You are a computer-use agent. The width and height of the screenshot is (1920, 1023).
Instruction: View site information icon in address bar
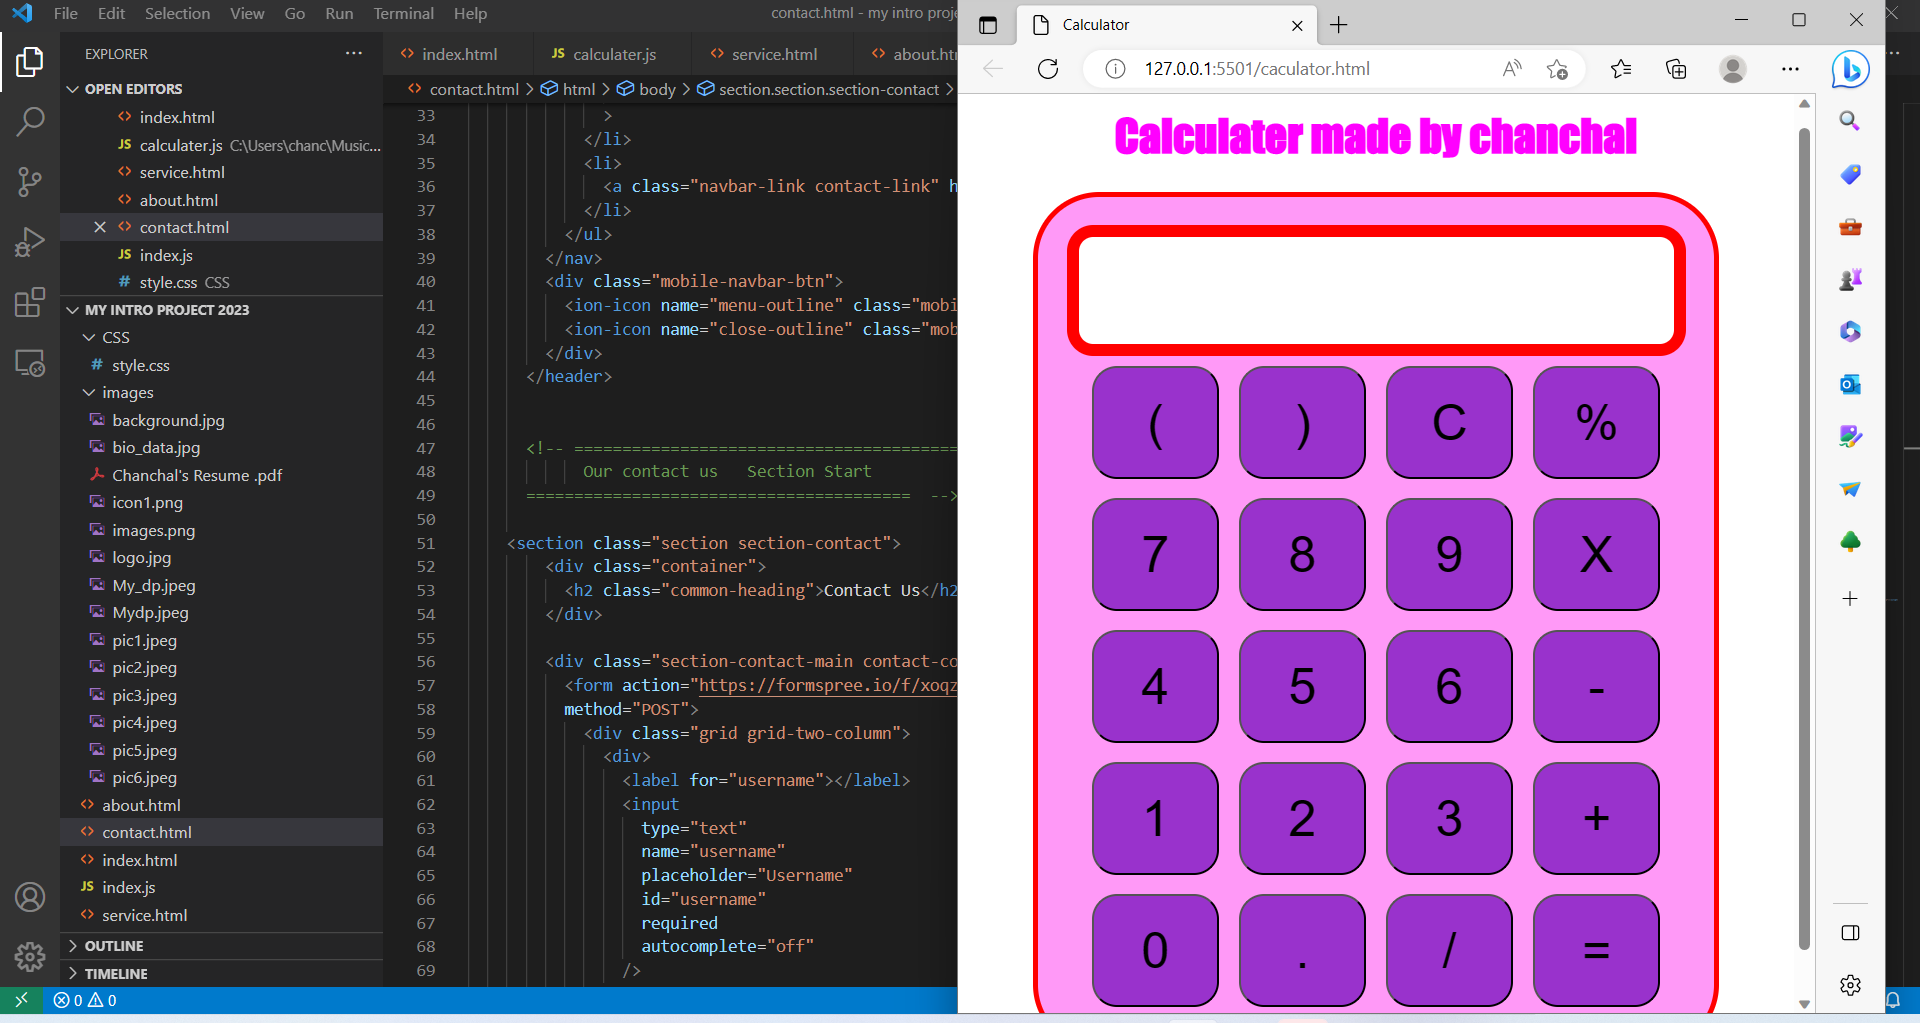pos(1115,69)
